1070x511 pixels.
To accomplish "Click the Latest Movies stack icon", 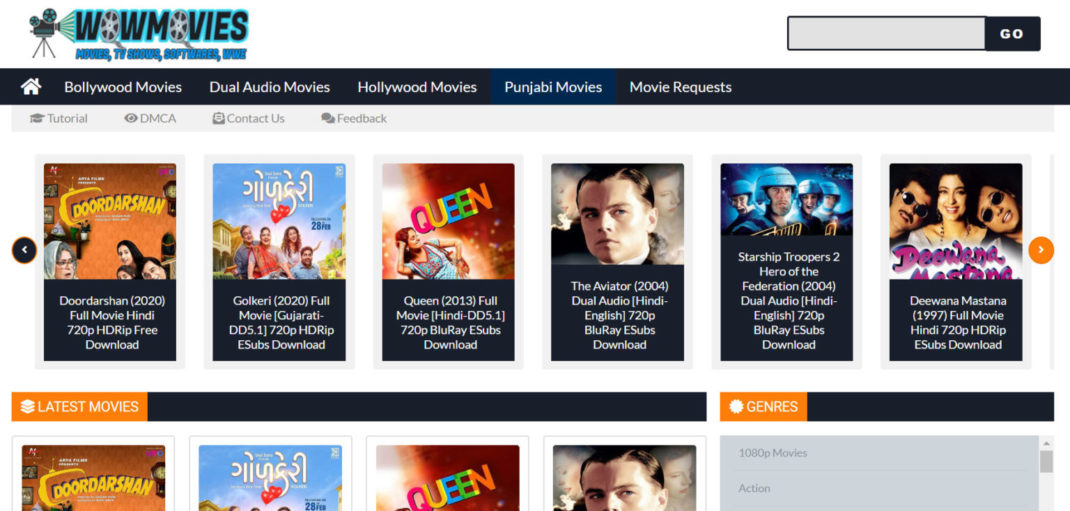I will click(27, 407).
